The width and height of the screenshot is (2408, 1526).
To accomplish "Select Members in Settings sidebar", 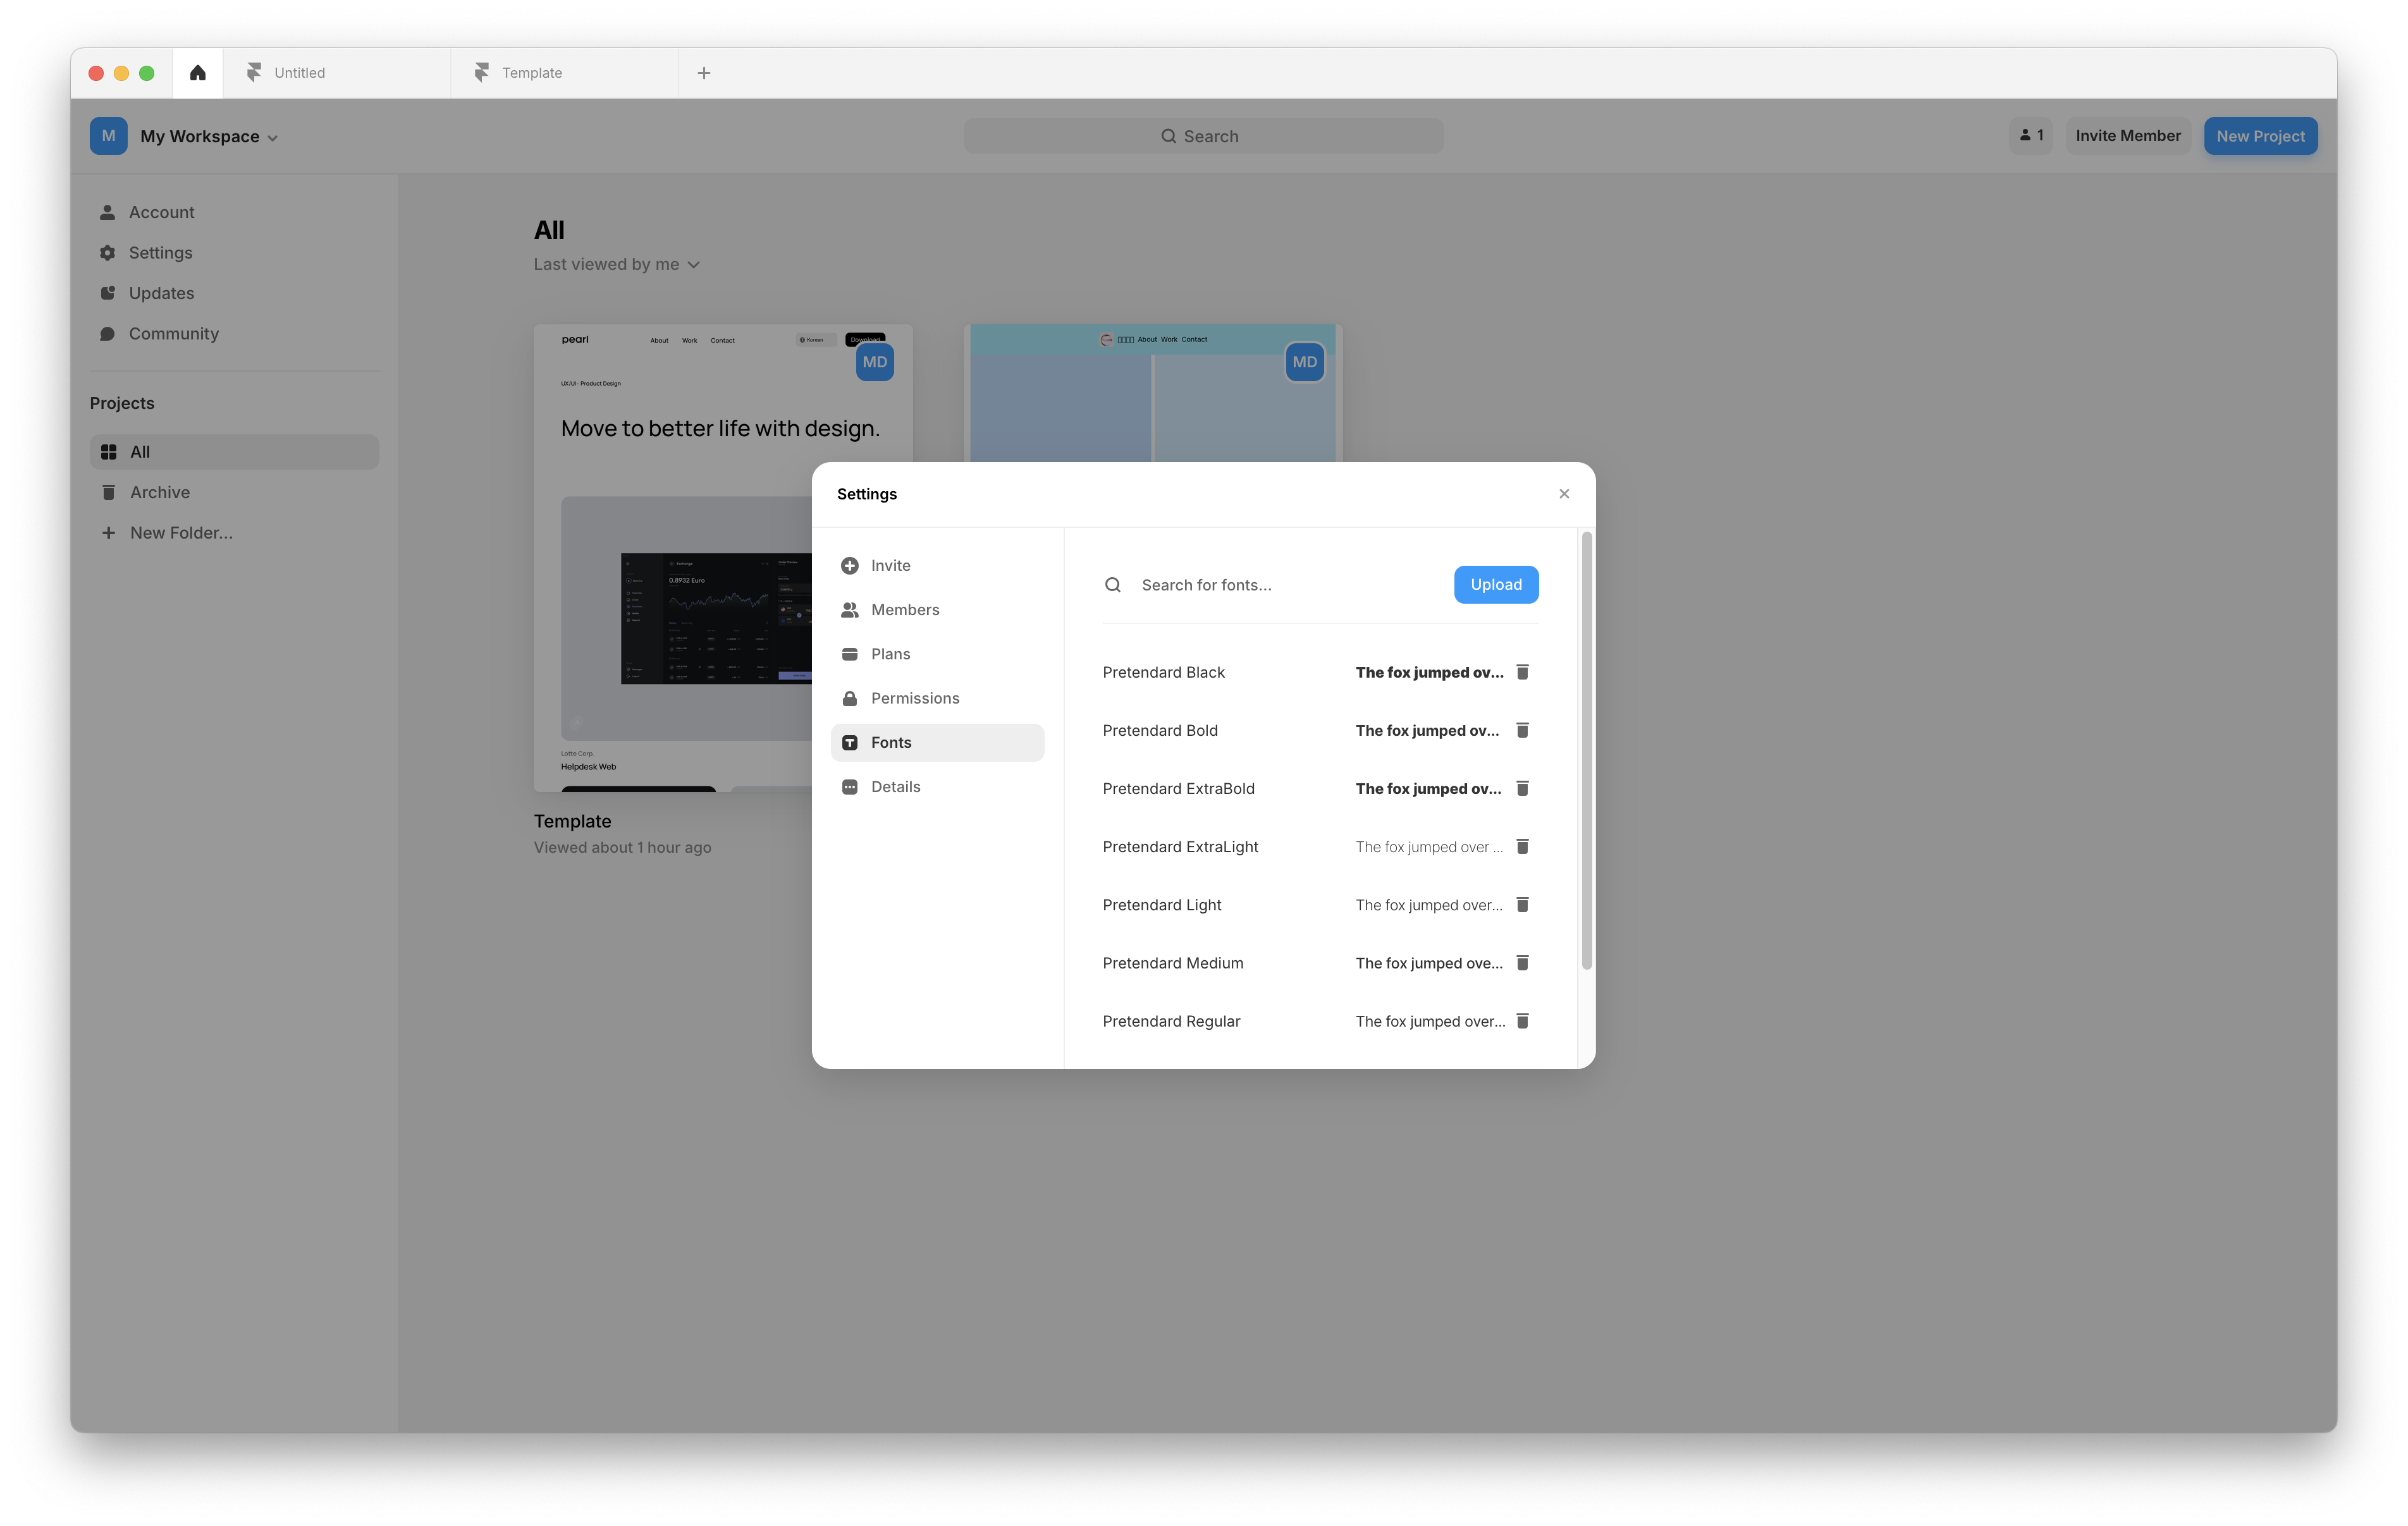I will 904,610.
